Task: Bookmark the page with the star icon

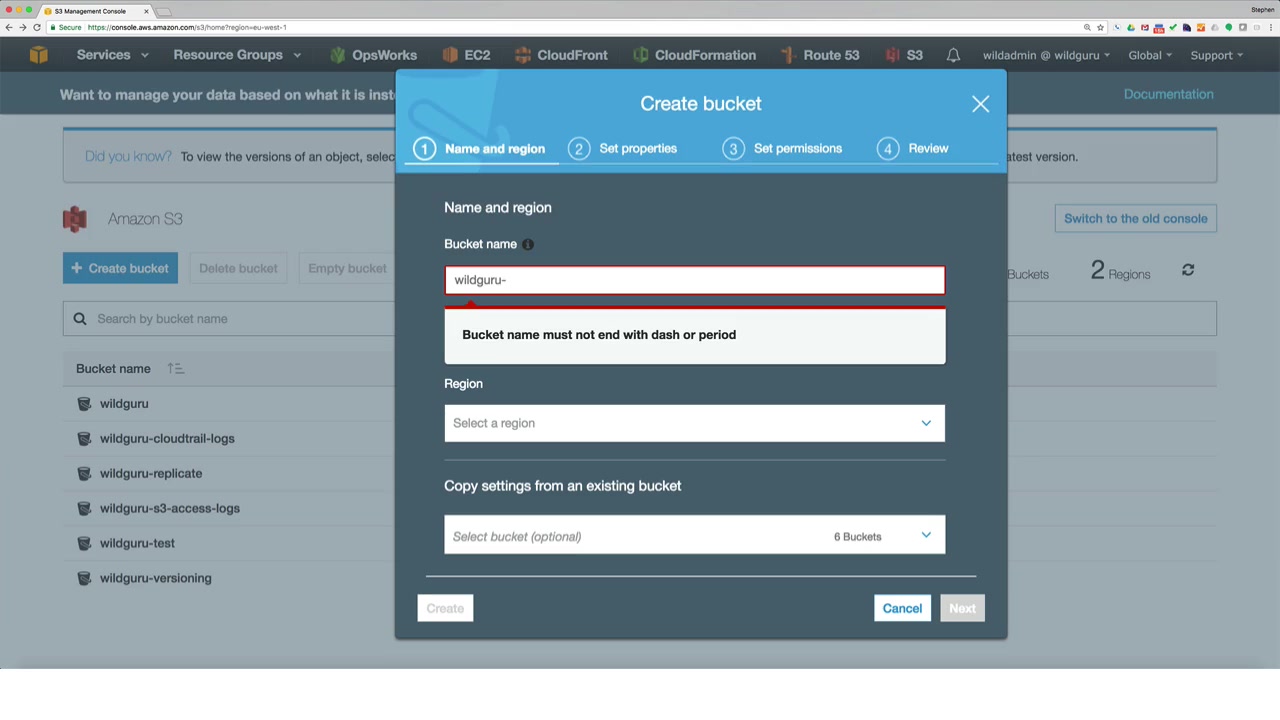Action: 1100,27
